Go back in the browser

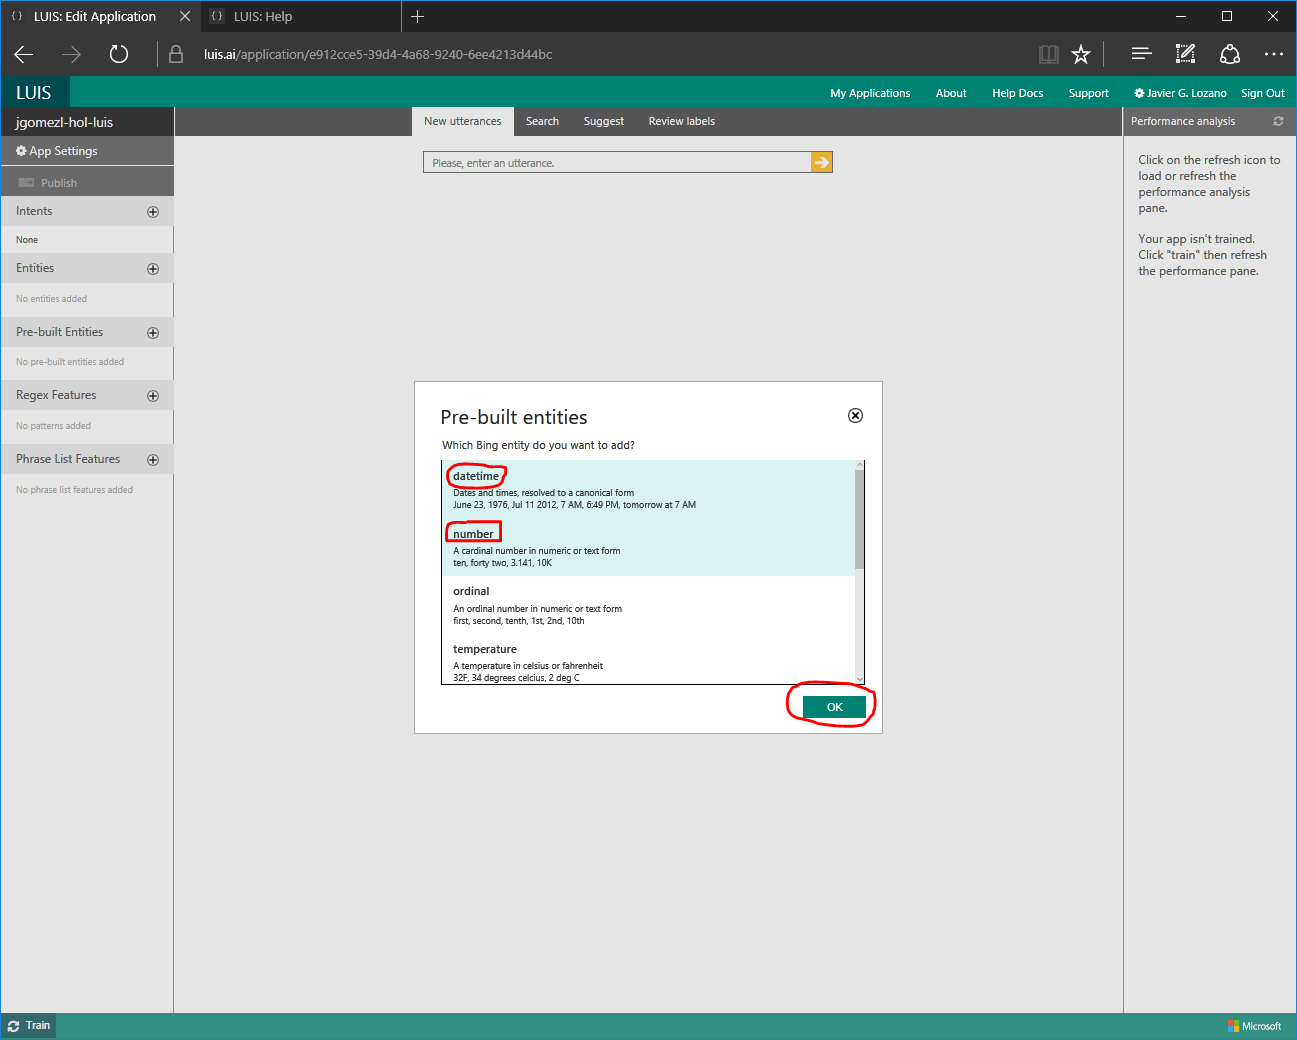(x=24, y=54)
